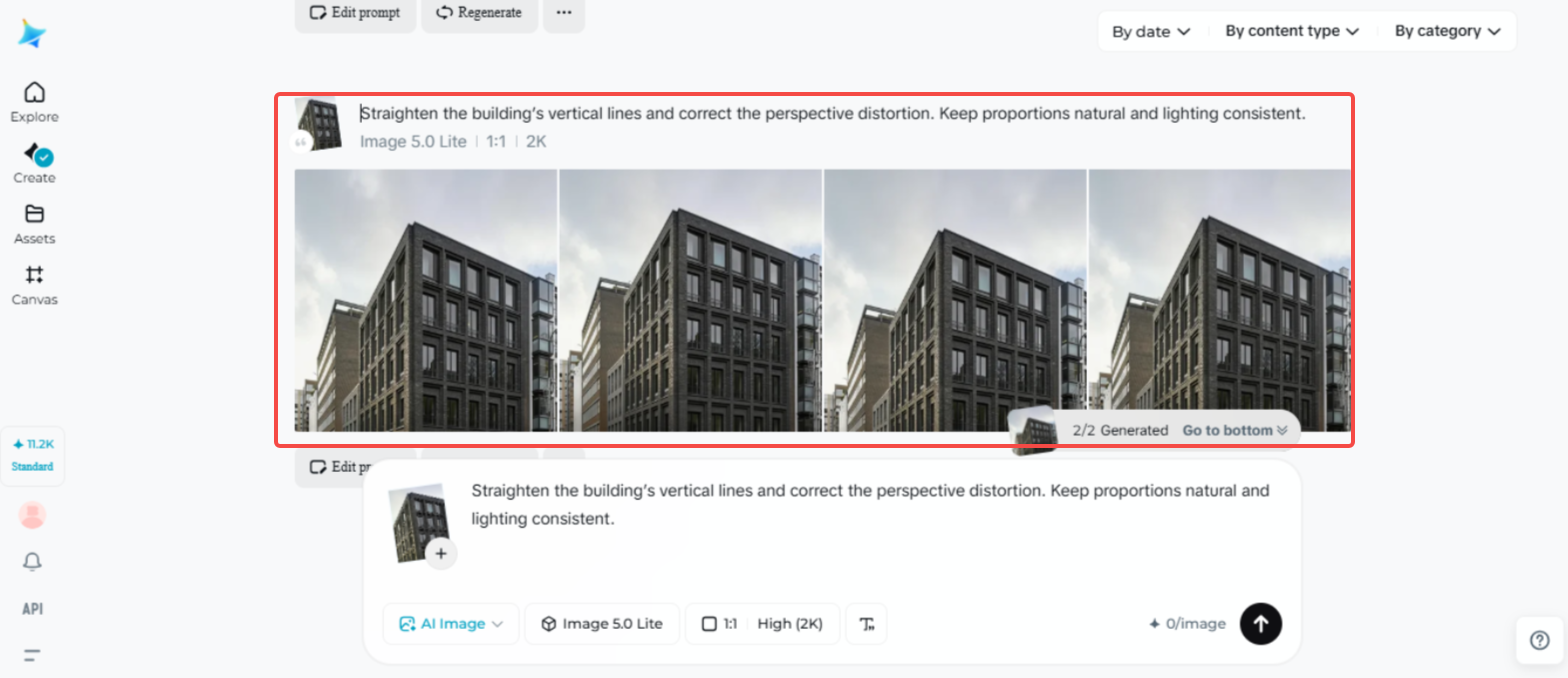Open the Explore page

tap(34, 102)
